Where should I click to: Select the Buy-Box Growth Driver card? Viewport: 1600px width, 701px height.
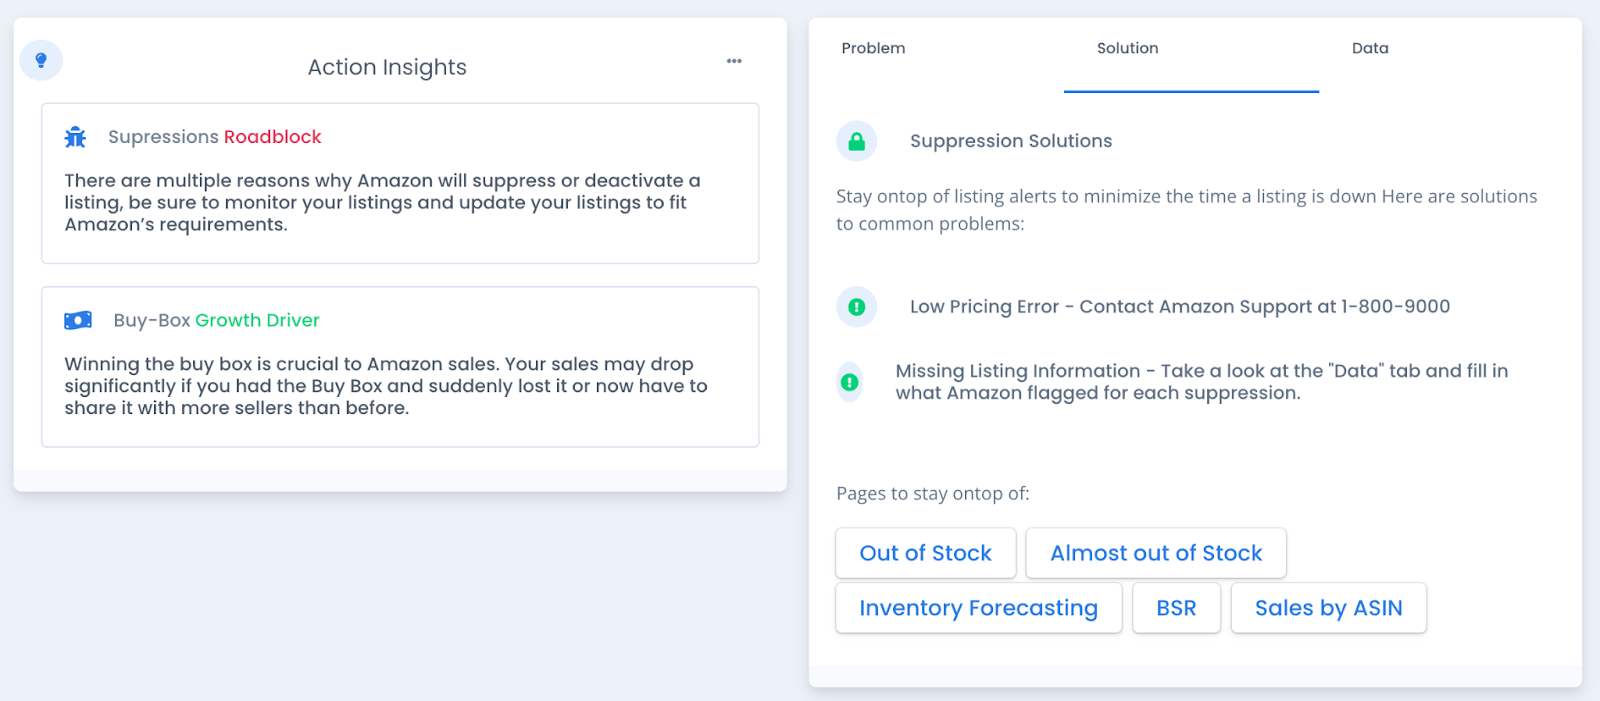pyautogui.click(x=400, y=386)
